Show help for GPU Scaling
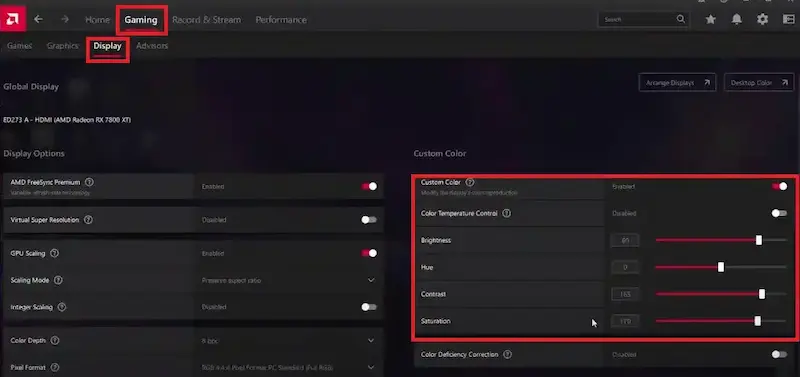 (55, 254)
